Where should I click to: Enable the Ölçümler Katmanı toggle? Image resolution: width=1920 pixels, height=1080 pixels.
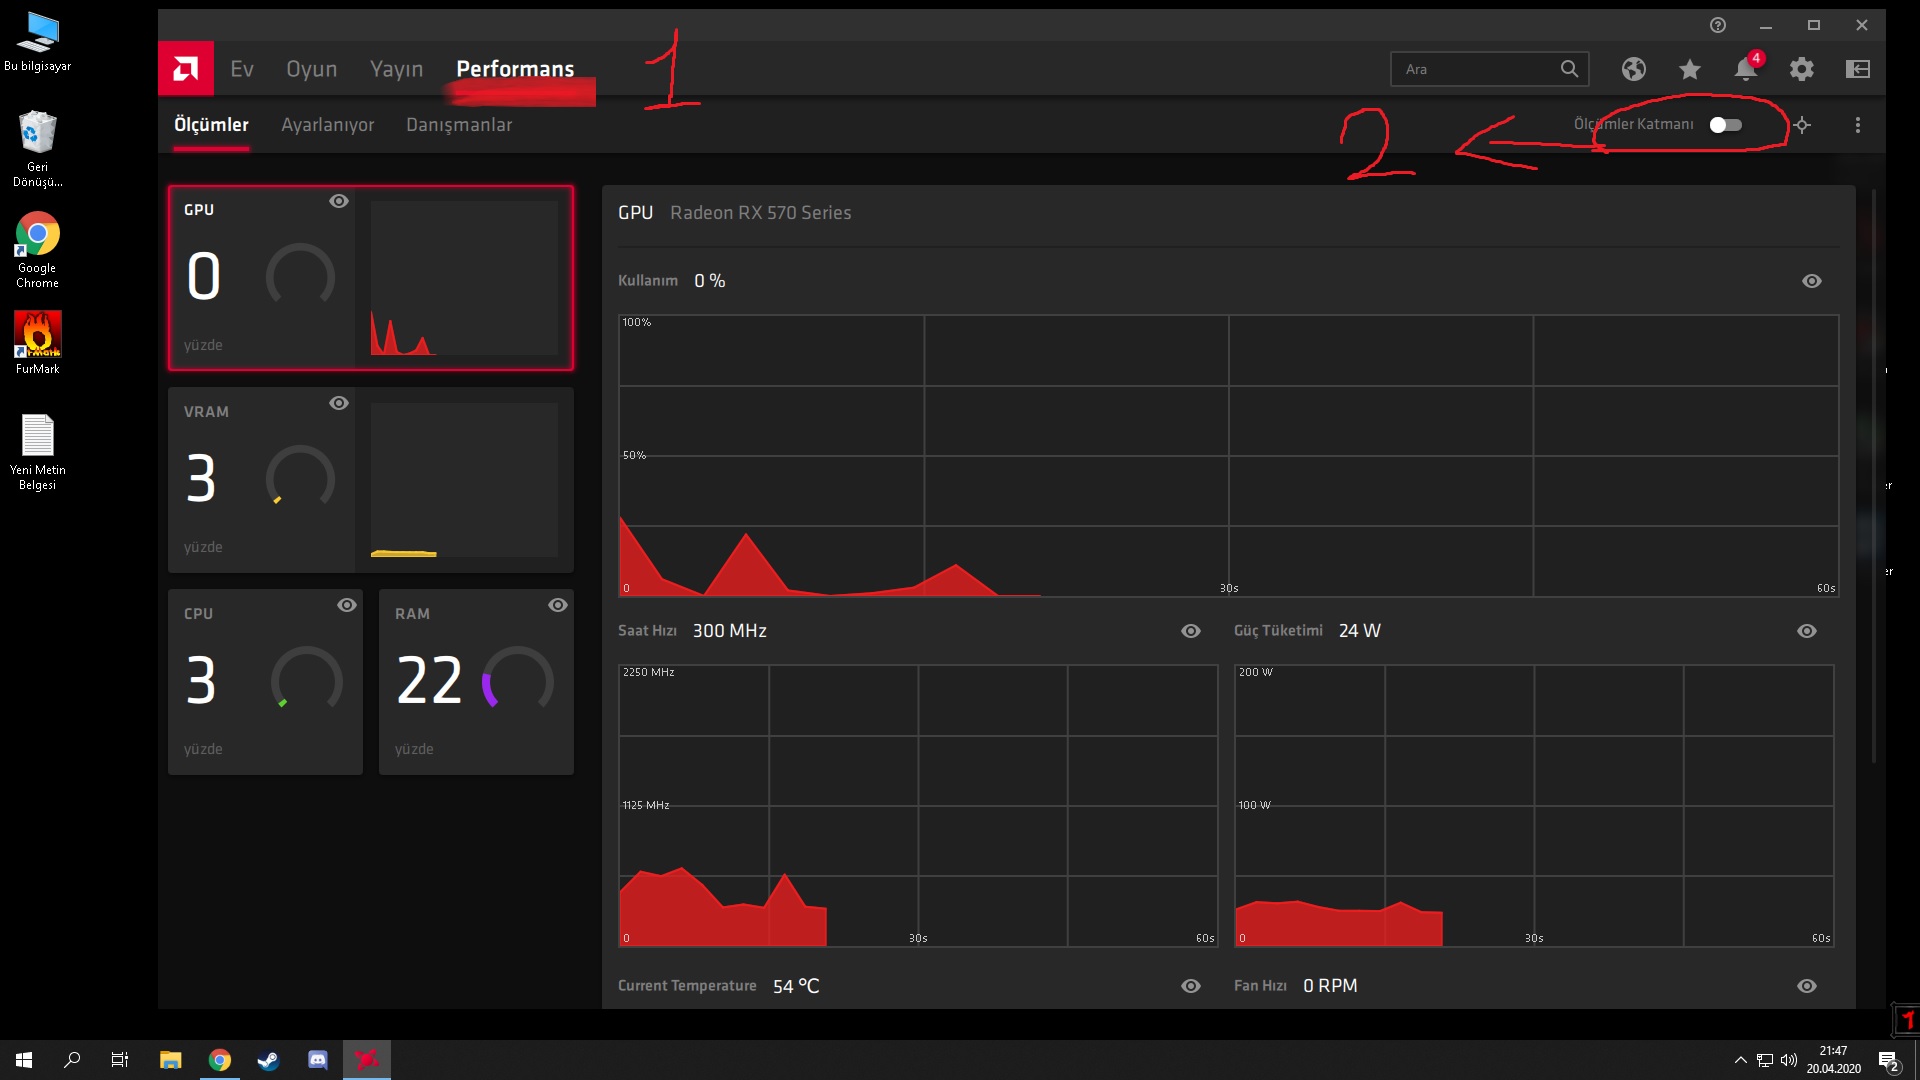tap(1726, 125)
